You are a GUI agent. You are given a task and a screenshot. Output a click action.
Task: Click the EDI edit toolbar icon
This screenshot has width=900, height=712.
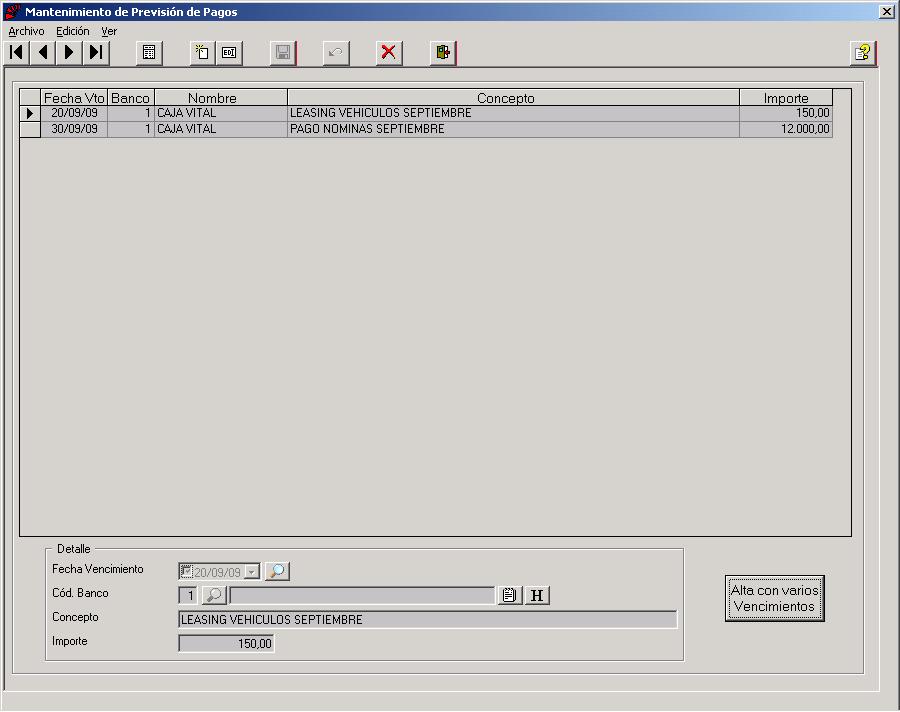click(229, 53)
